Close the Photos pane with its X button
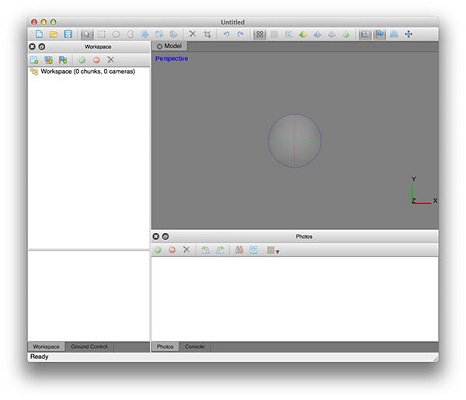Screen dimensions: 466x400 pos(156,236)
